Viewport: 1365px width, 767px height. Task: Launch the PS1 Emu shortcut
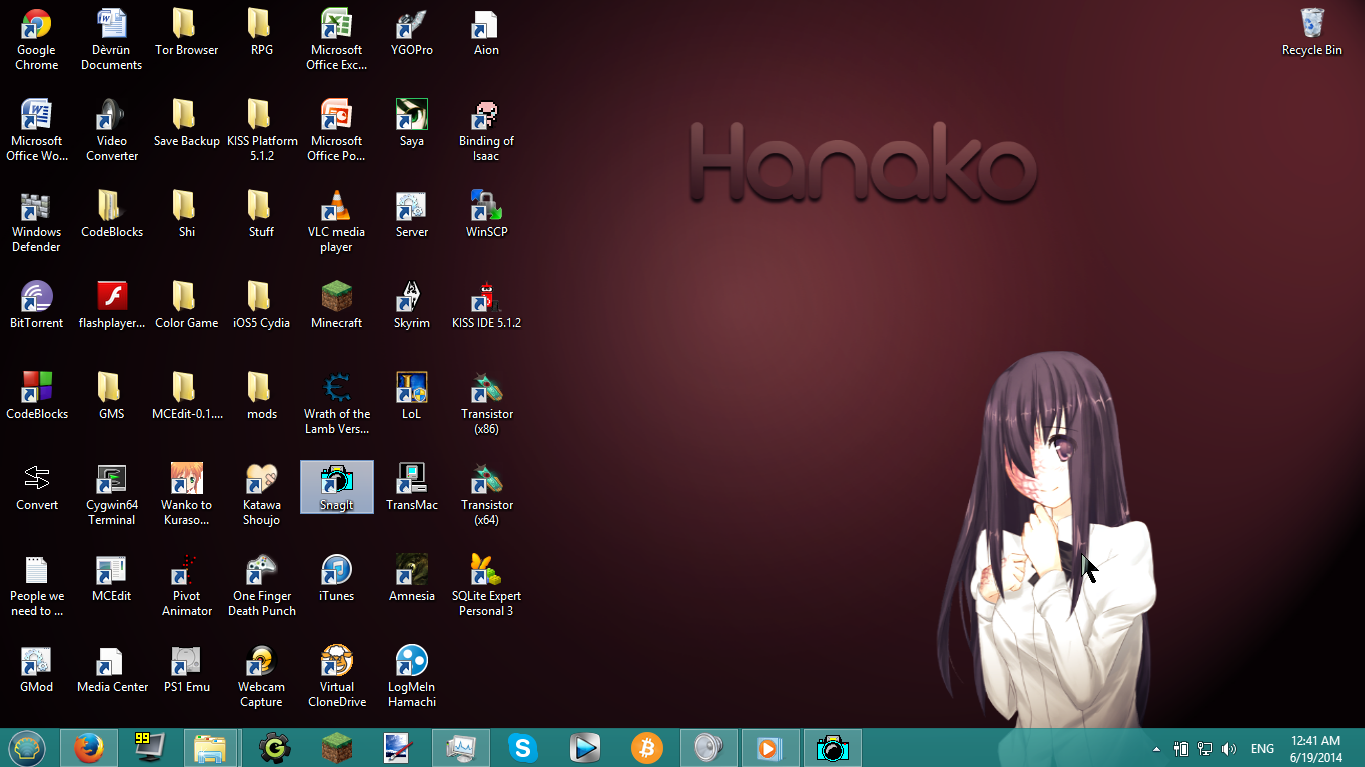[x=187, y=670]
